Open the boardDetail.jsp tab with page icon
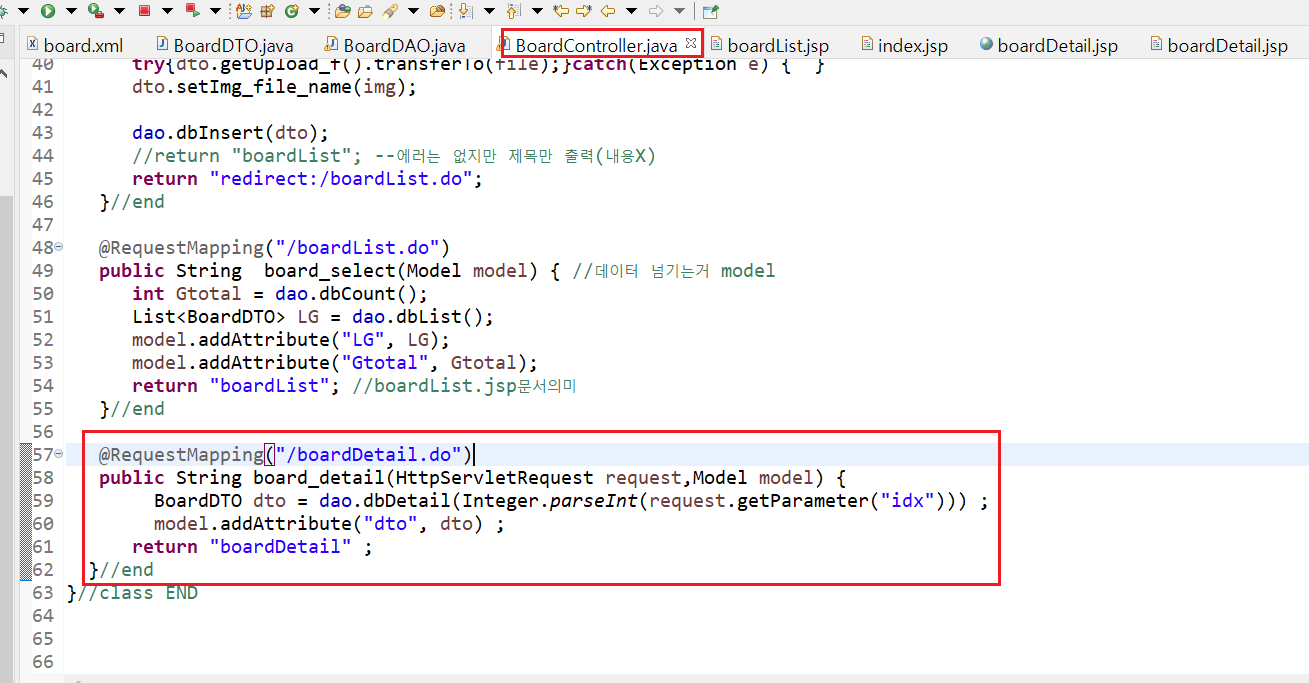The image size is (1309, 683). (1219, 45)
